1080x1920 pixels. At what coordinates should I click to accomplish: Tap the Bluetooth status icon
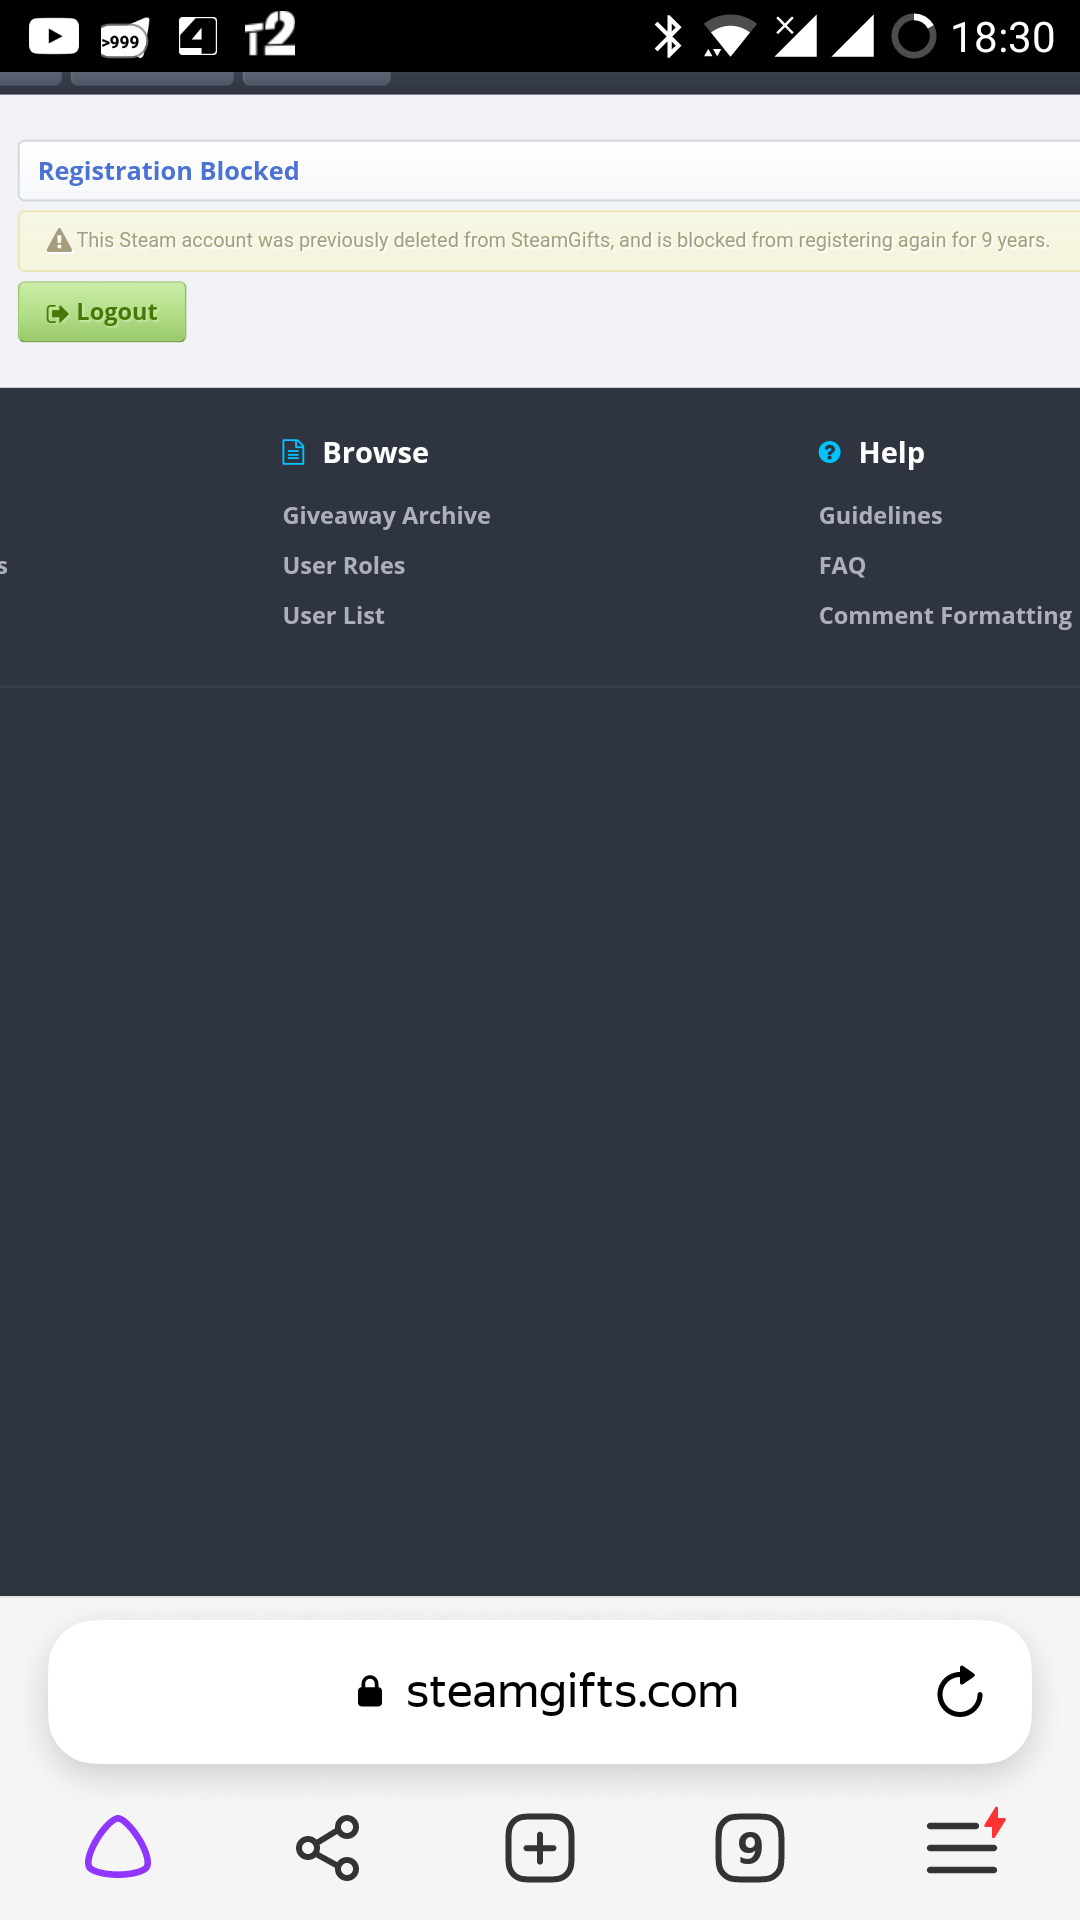point(668,37)
